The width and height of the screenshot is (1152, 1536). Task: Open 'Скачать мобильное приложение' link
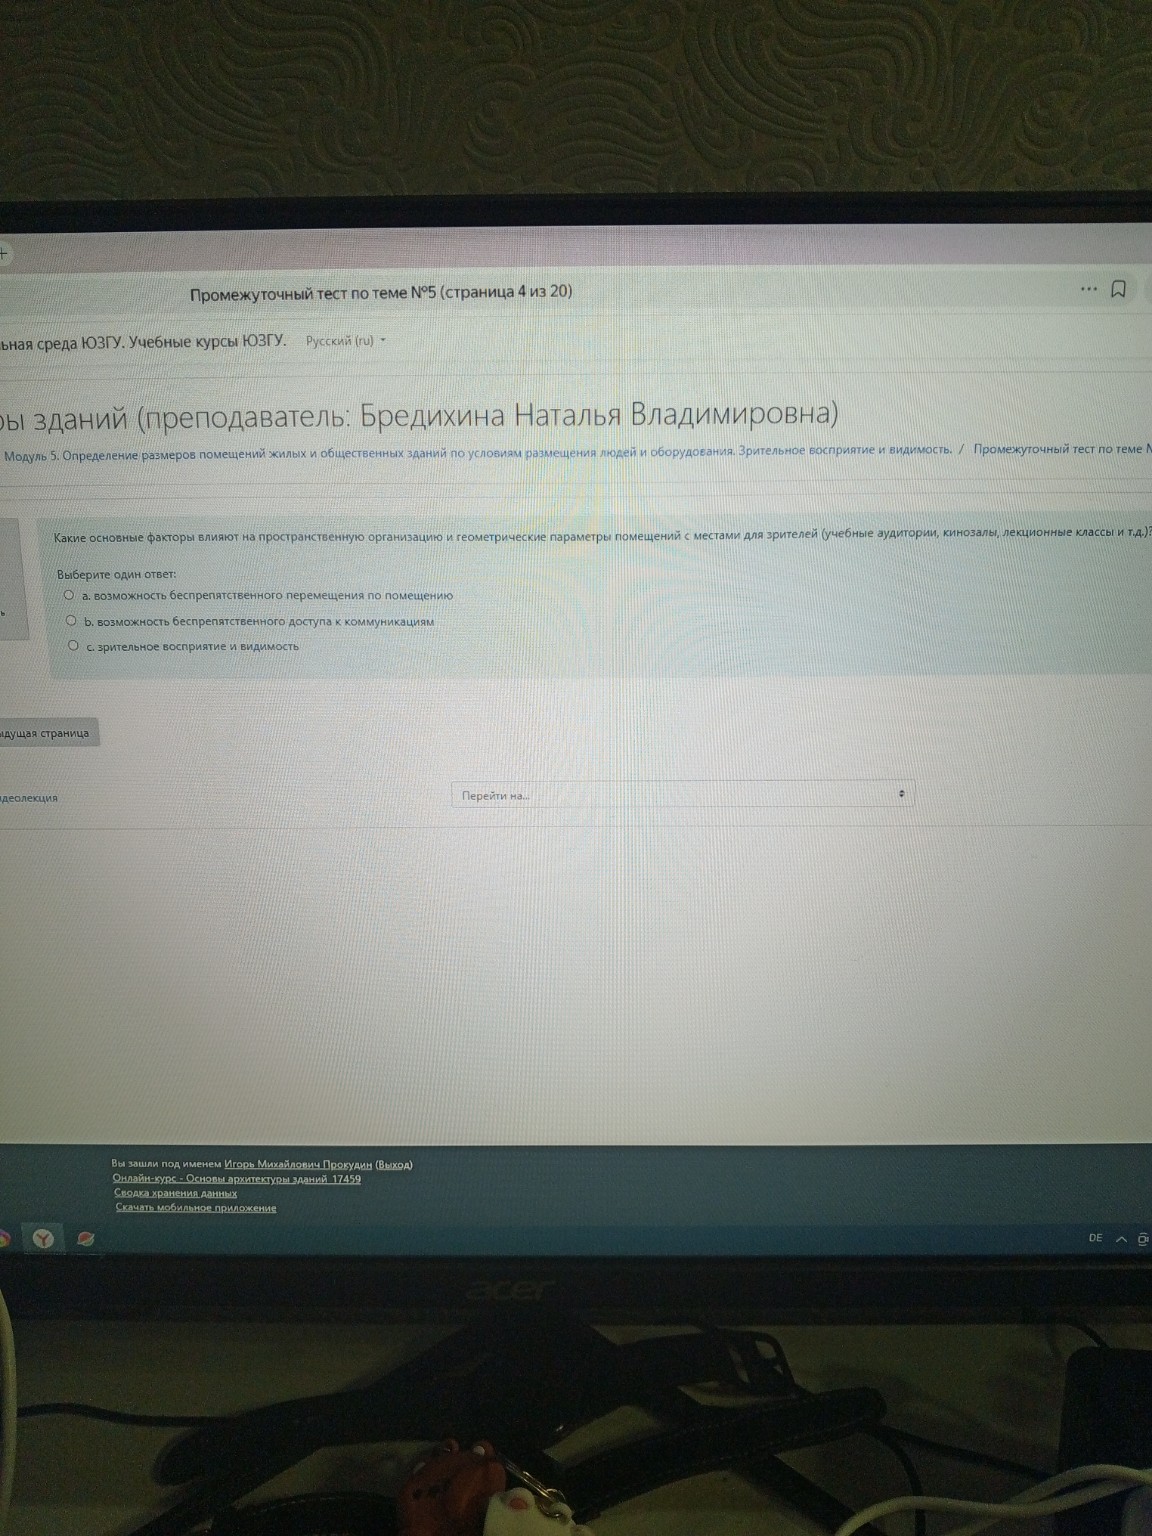tap(196, 1209)
